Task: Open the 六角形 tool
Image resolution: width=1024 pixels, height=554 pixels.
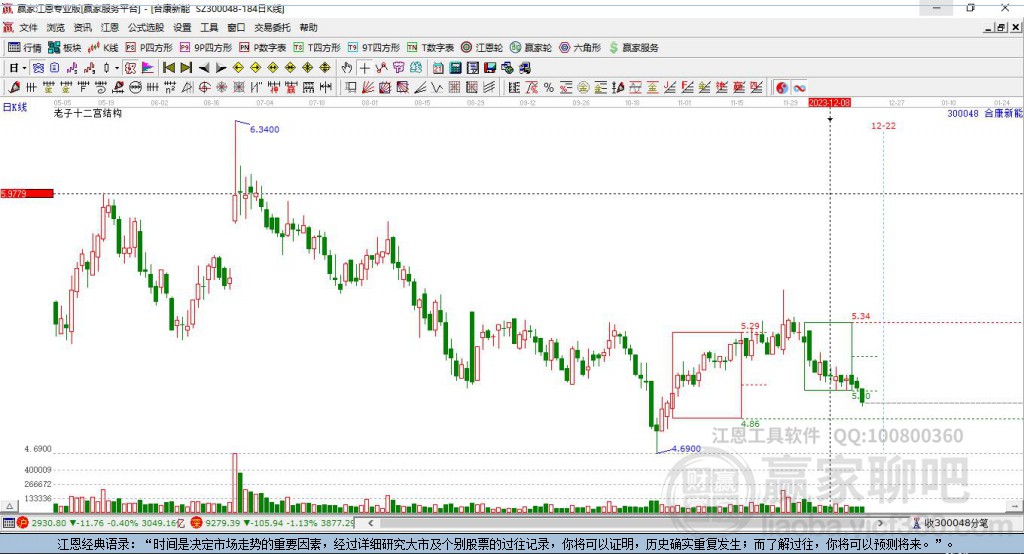Action: click(x=580, y=48)
